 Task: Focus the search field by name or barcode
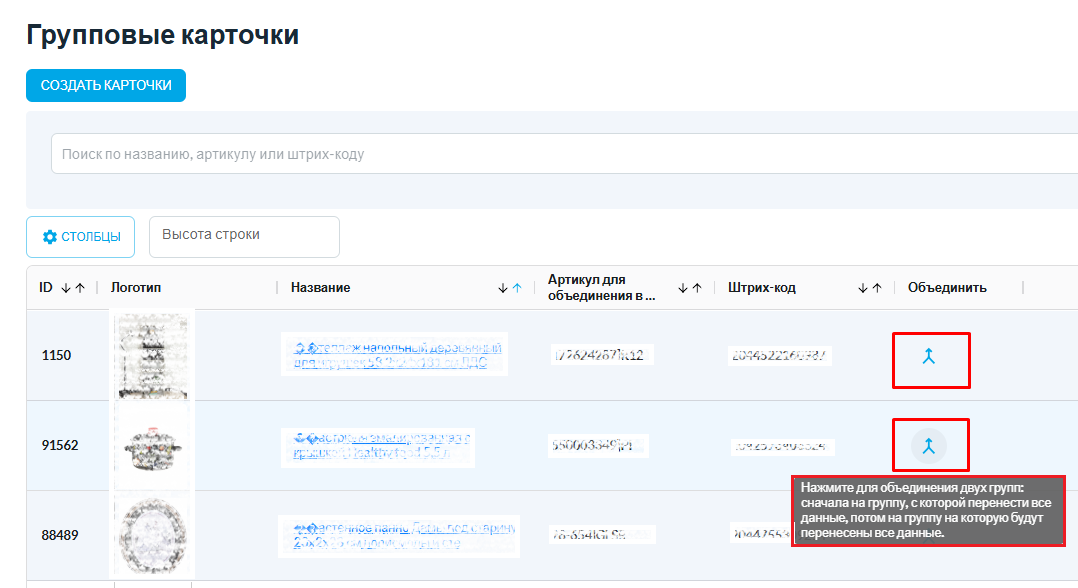(x=564, y=154)
